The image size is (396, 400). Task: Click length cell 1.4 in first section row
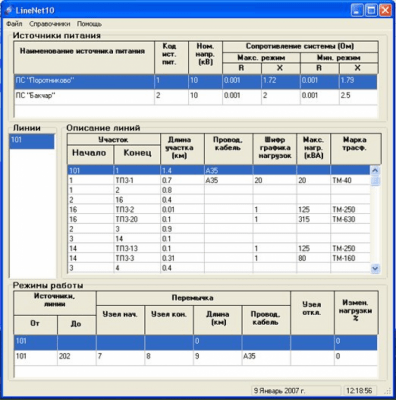point(182,171)
